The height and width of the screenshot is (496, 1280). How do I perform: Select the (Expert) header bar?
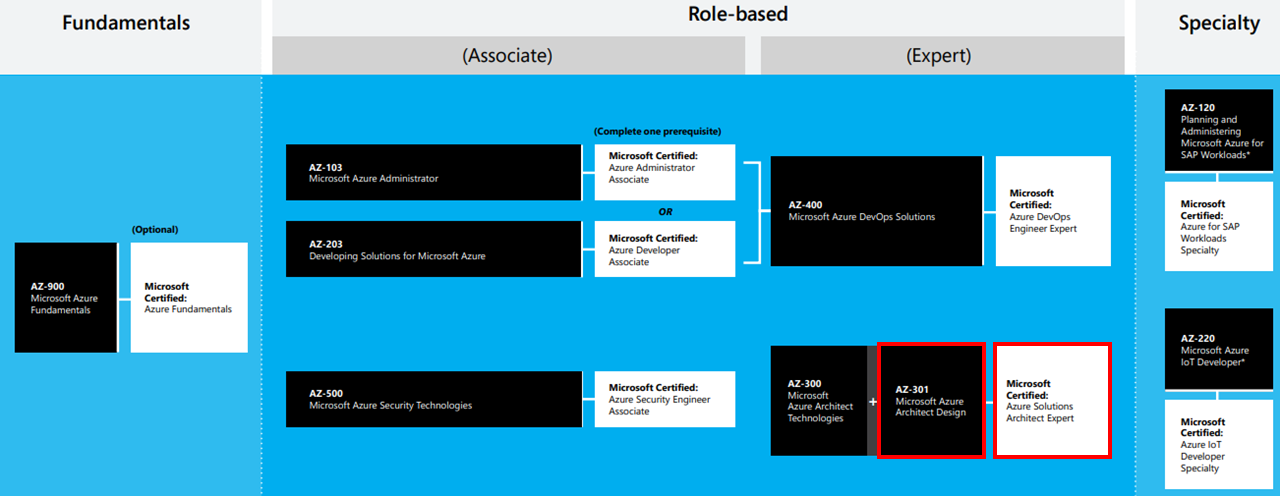coord(942,56)
